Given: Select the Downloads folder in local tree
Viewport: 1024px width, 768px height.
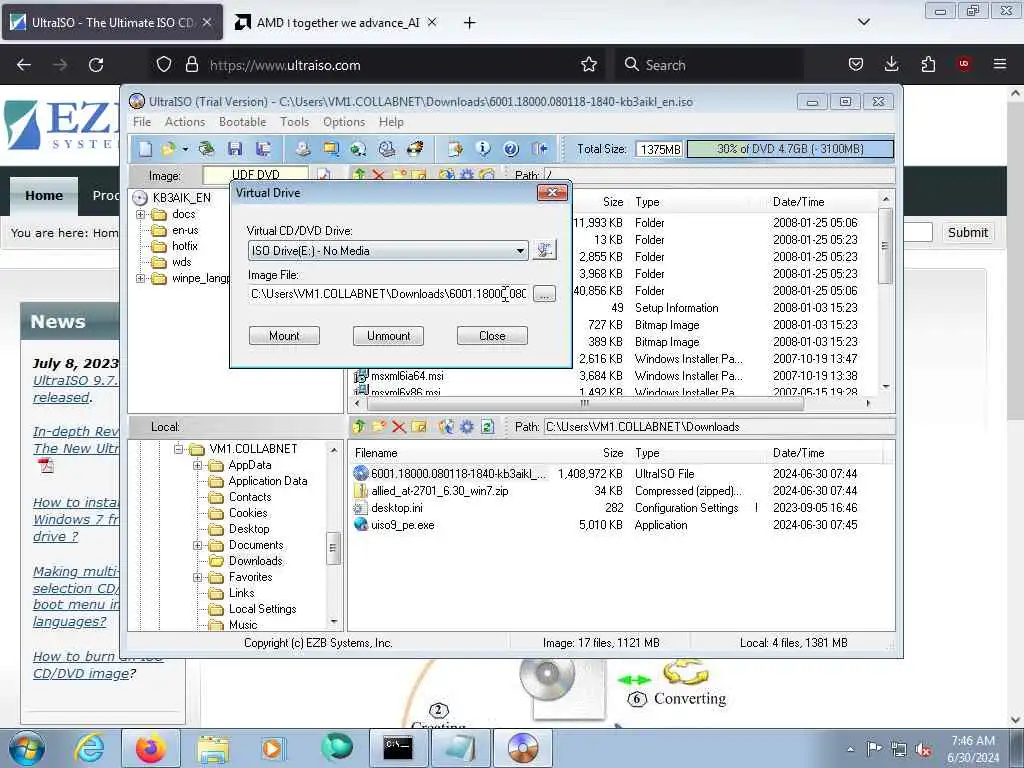Looking at the screenshot, I should coord(255,561).
